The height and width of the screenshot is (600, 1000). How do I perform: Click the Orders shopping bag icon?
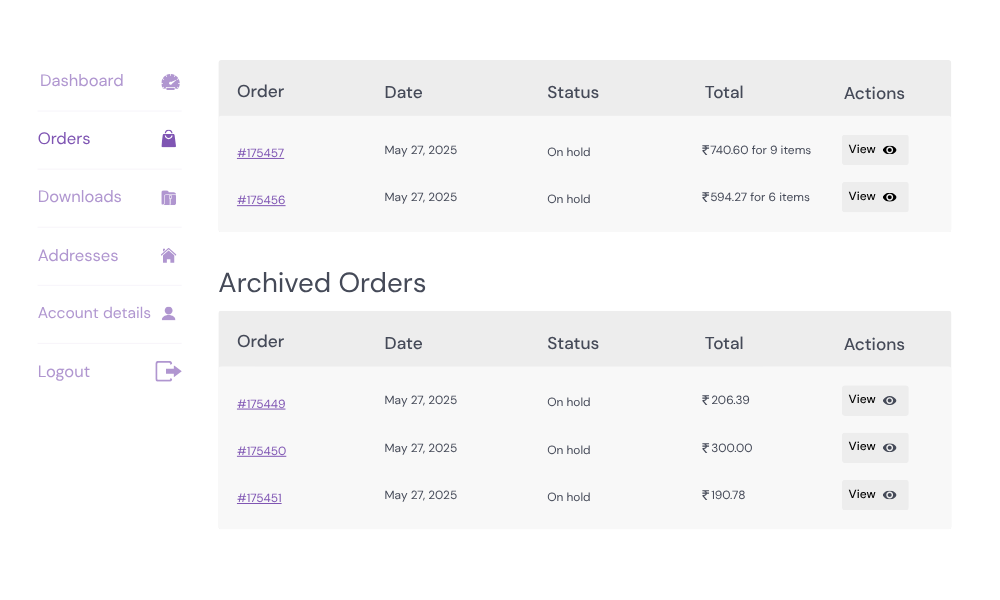(x=168, y=138)
